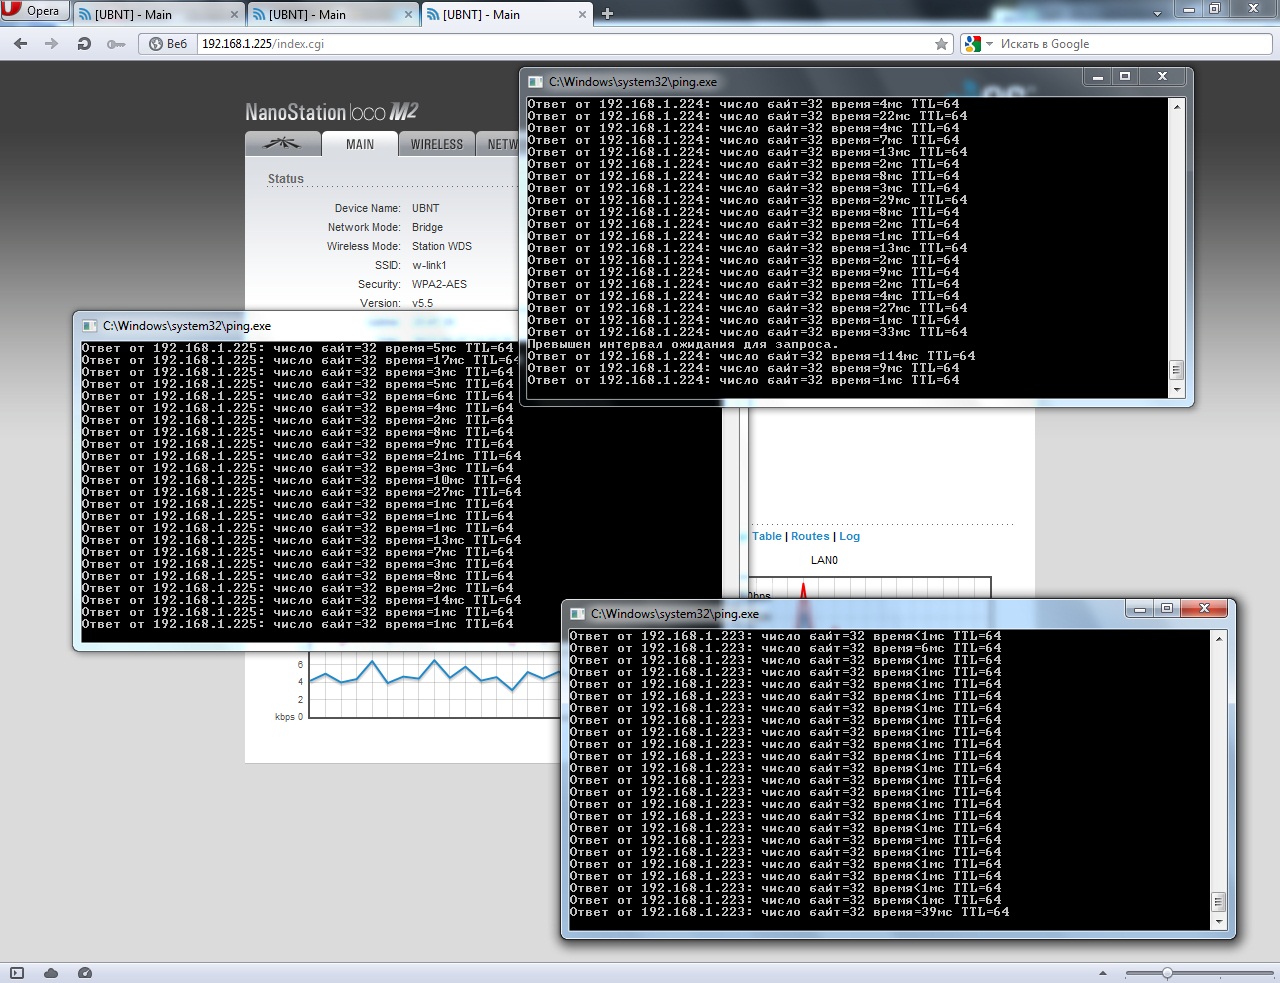Toggle the Opera panels button in status bar
This screenshot has height=983, width=1280.
point(17,973)
